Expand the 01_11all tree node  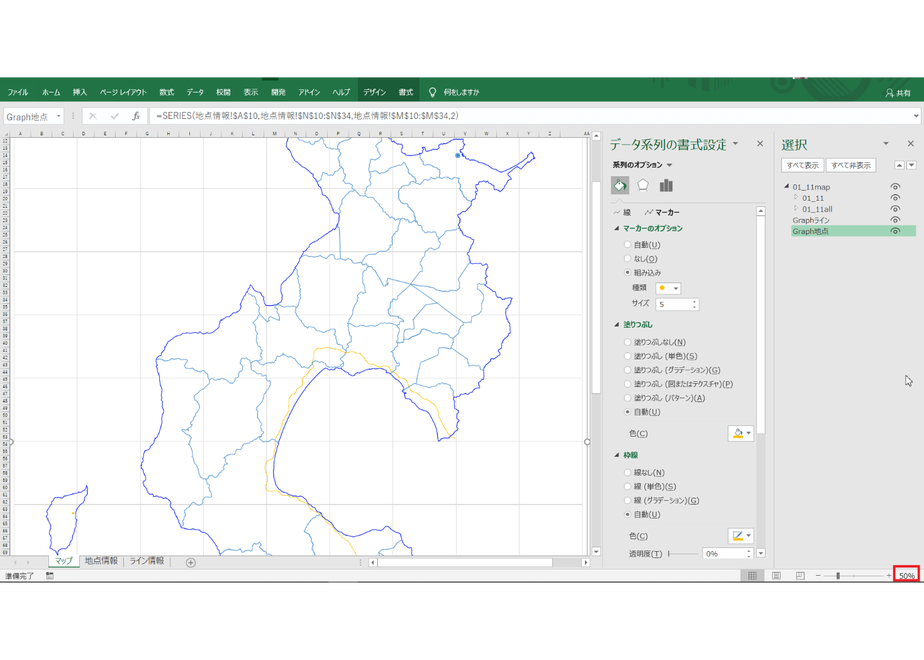[796, 208]
